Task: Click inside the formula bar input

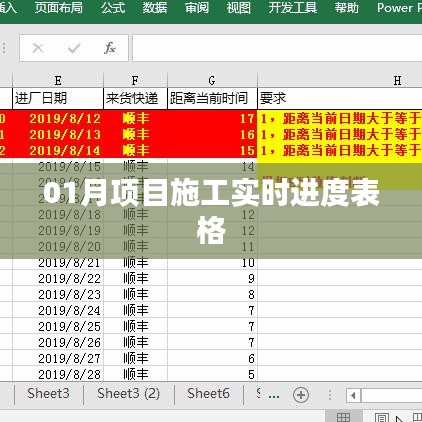Action: [x=277, y=48]
